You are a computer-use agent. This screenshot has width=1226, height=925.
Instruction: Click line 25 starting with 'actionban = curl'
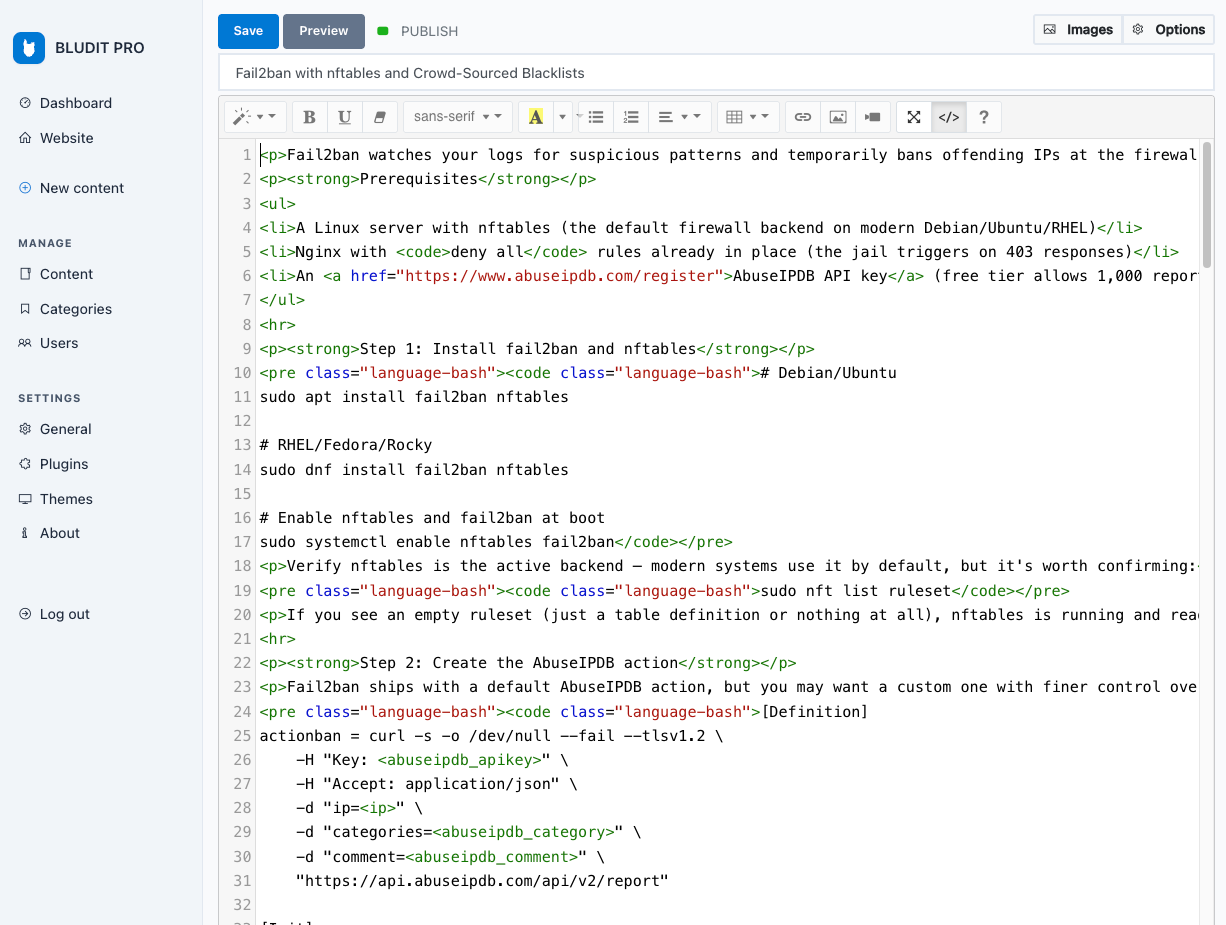(491, 736)
